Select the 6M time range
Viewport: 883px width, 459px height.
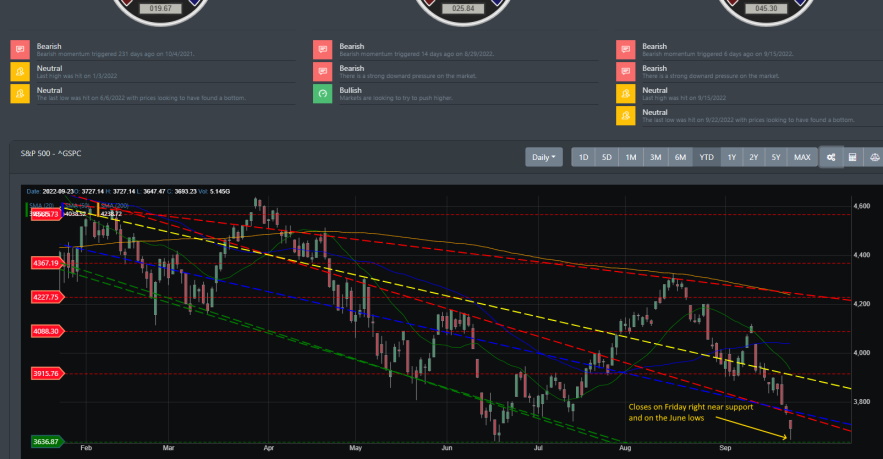click(680, 157)
